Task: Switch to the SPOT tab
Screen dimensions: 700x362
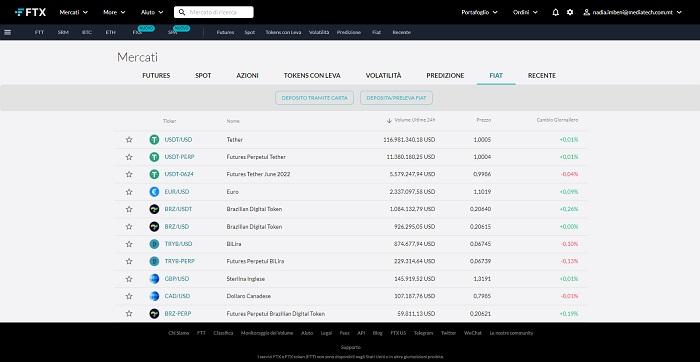Action: pyautogui.click(x=203, y=76)
